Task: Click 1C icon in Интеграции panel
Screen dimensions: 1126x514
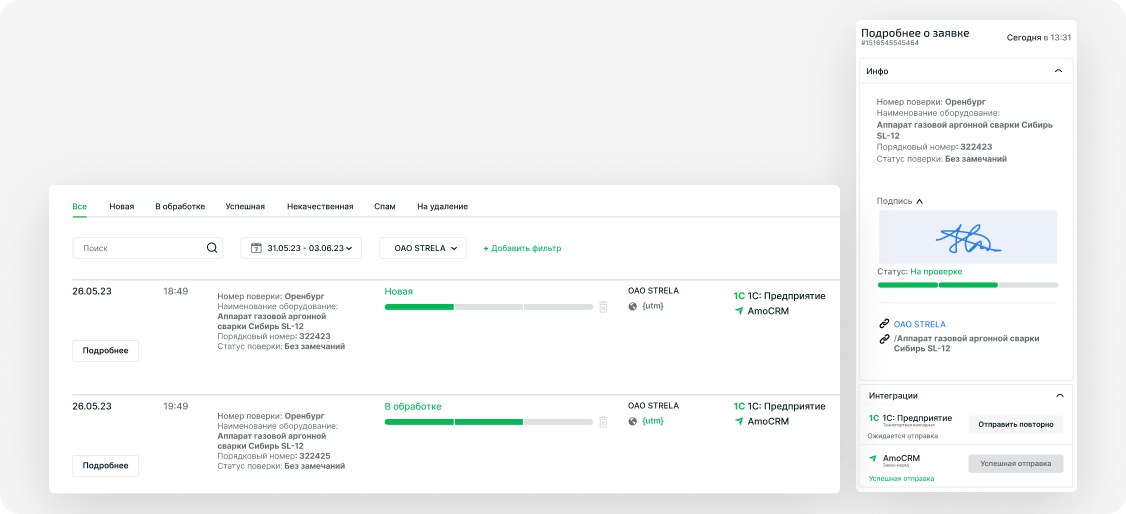Action: pos(874,418)
